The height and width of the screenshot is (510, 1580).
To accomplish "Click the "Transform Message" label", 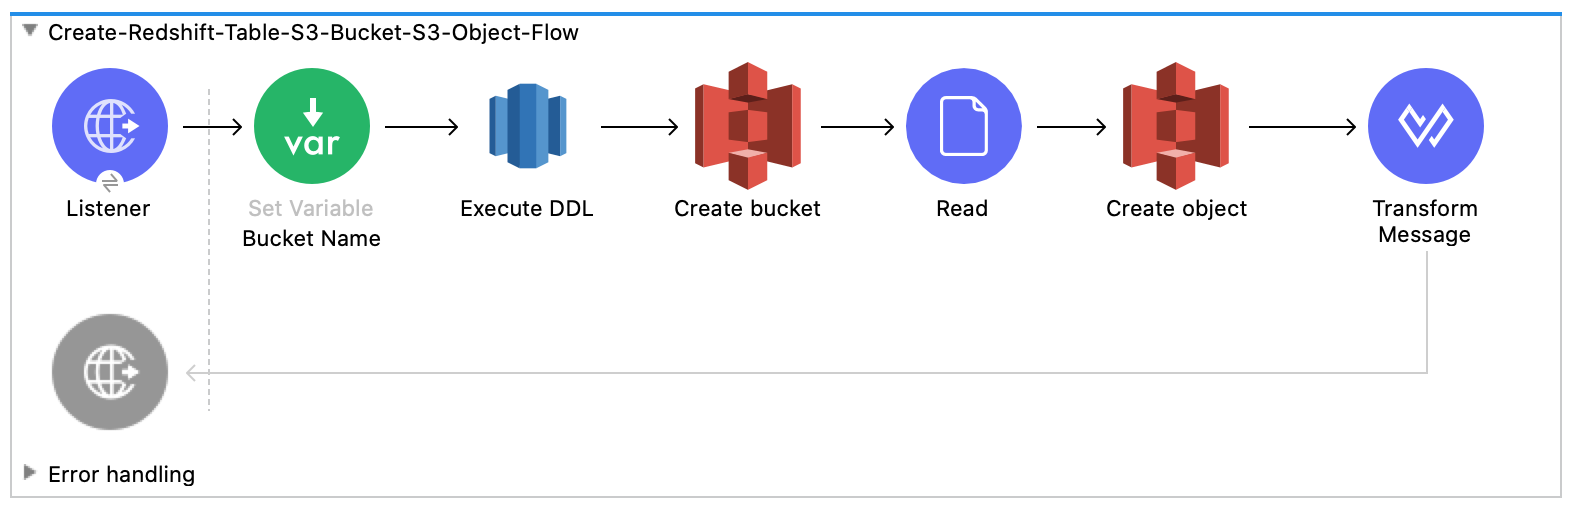I will click(x=1425, y=221).
